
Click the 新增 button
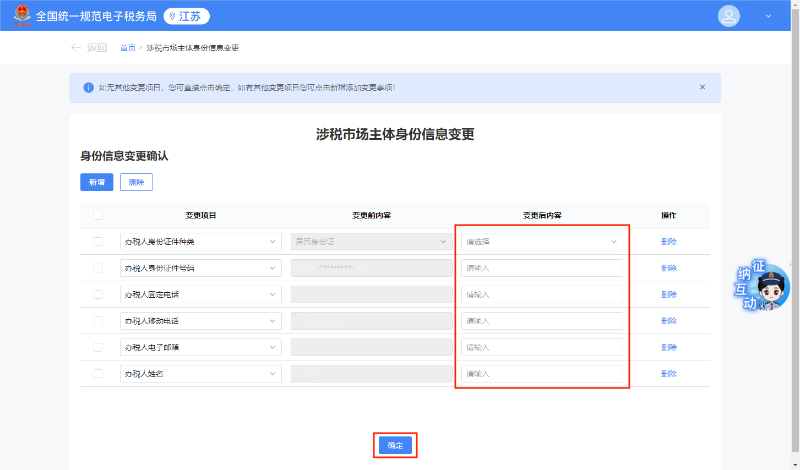[96, 182]
